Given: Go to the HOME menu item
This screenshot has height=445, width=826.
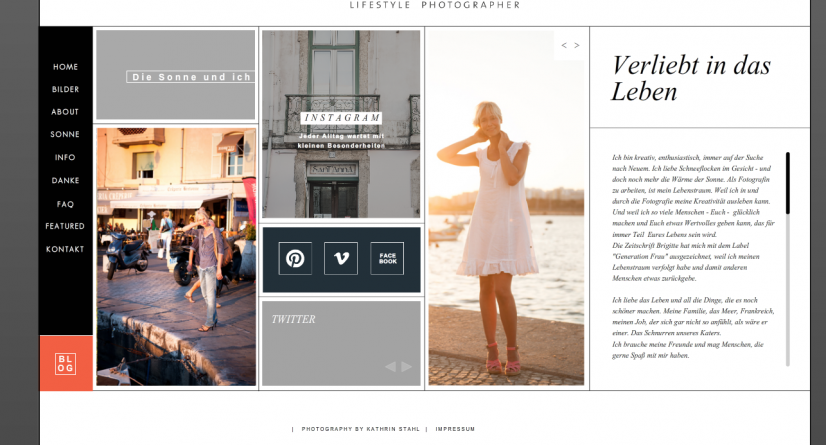Looking at the screenshot, I should coord(66,67).
